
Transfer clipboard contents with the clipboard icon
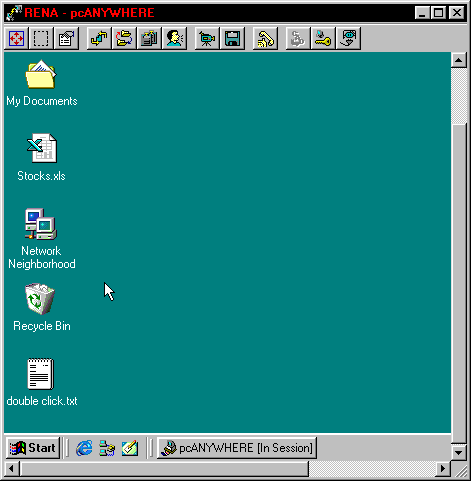[x=149, y=39]
